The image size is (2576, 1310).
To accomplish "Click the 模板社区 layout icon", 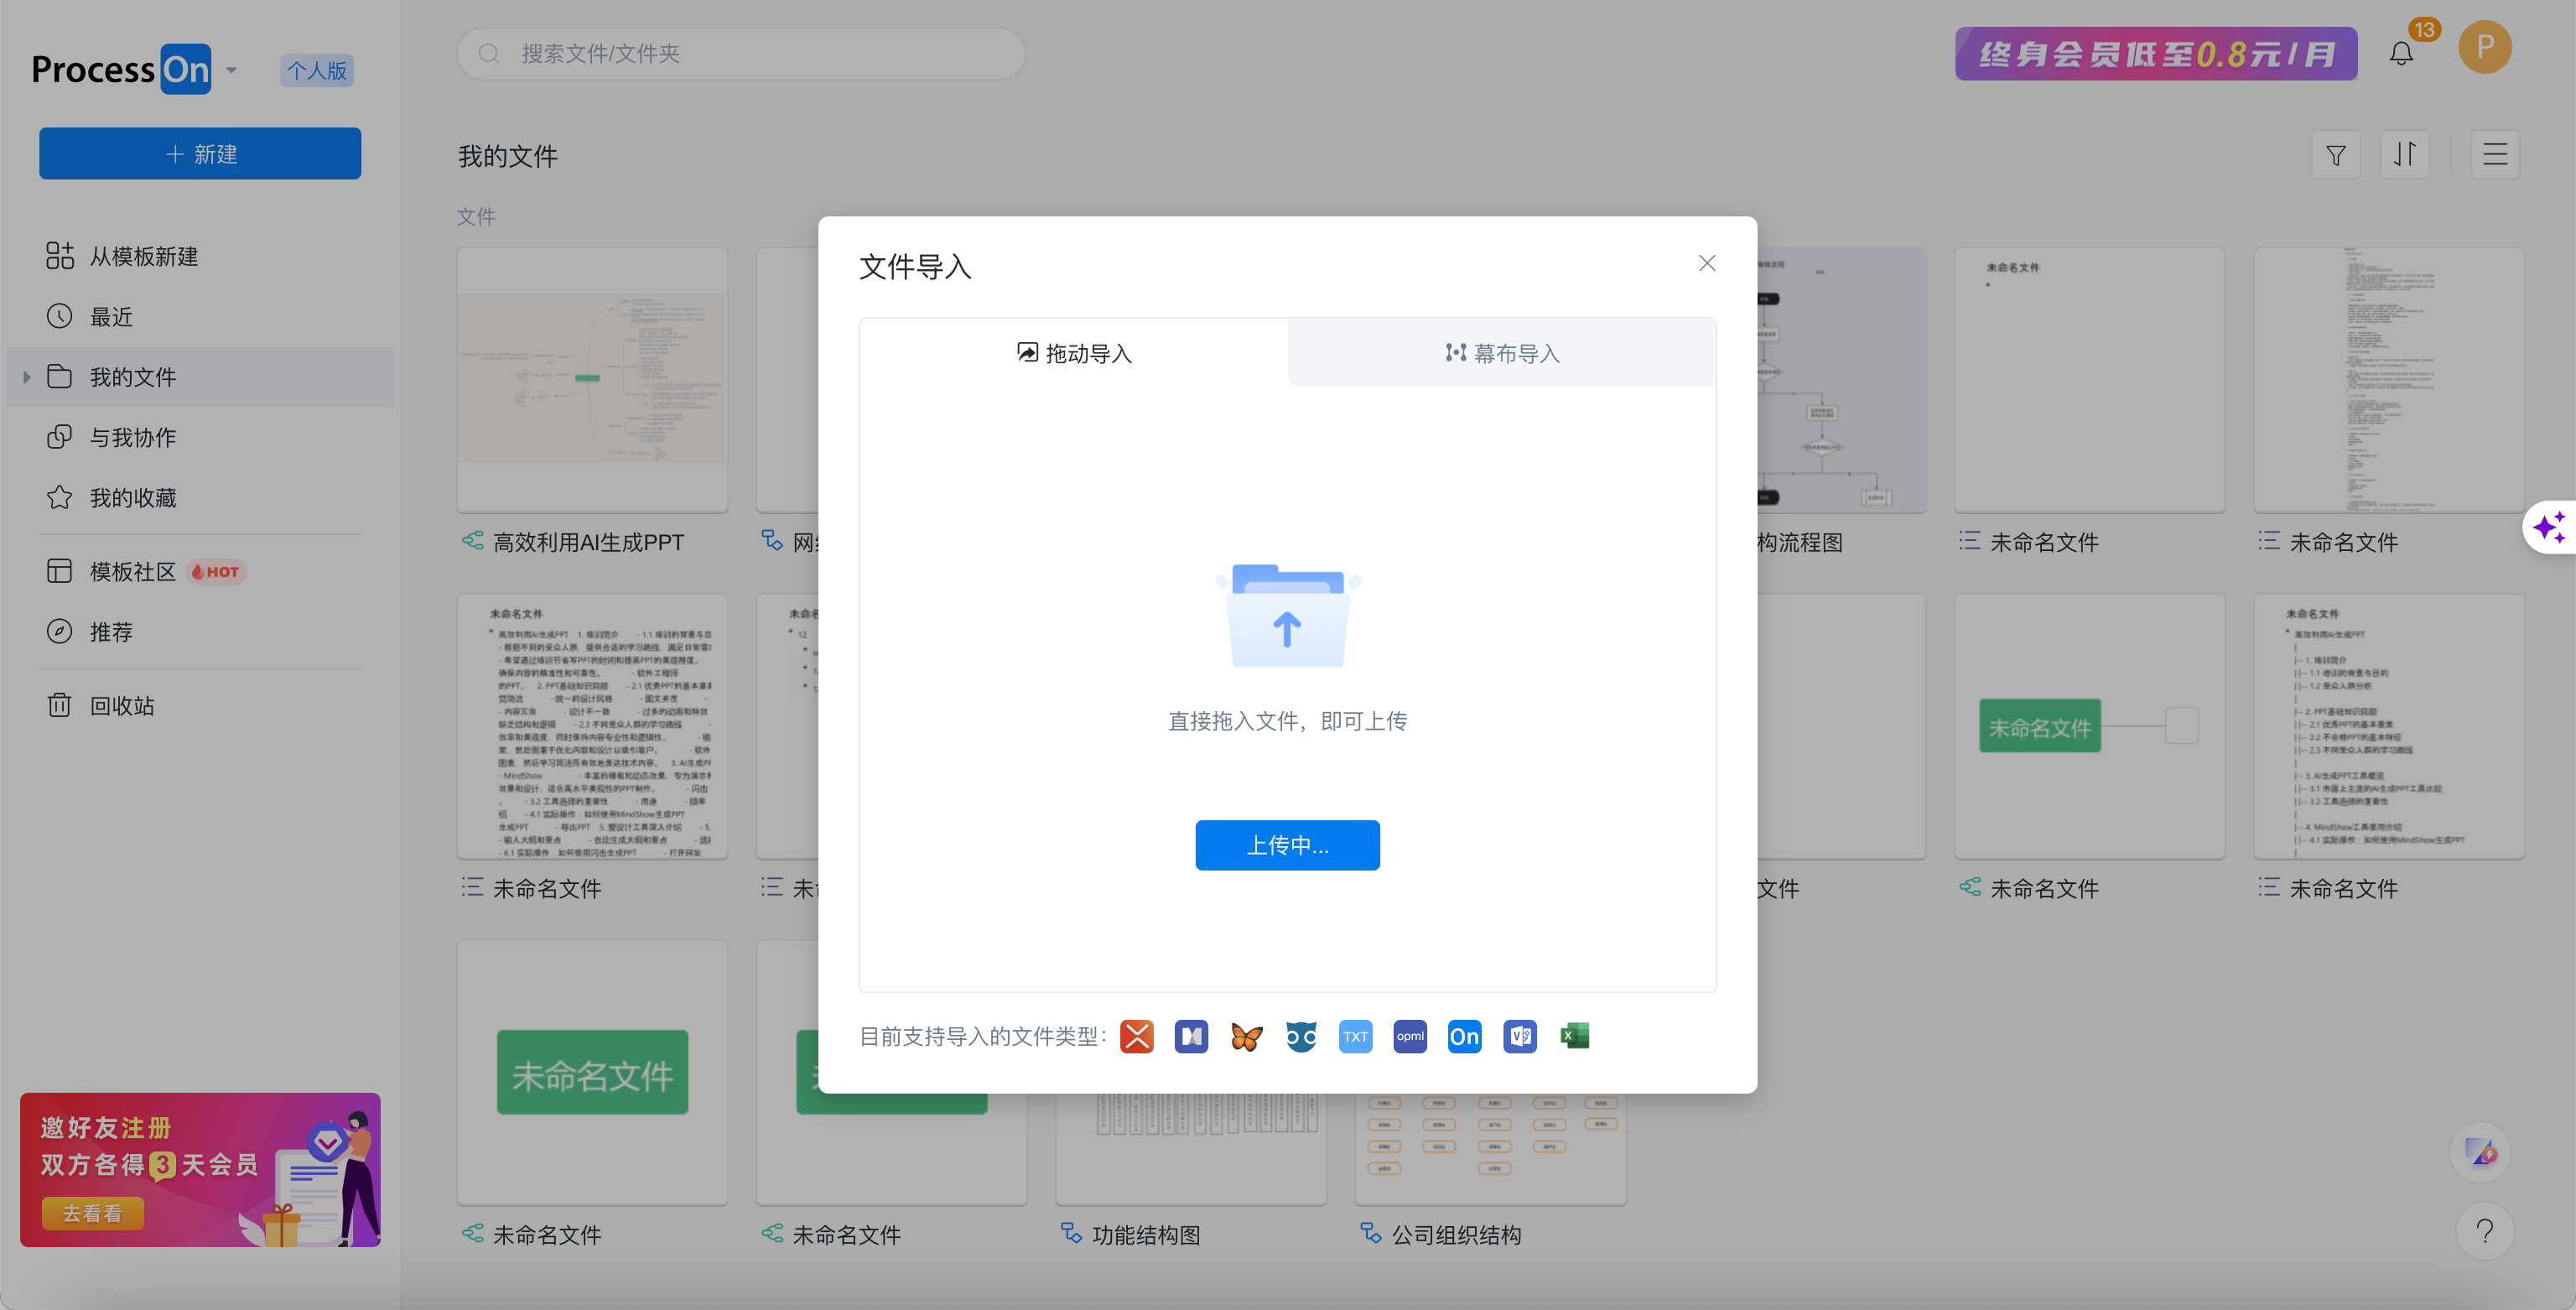I will [x=60, y=571].
